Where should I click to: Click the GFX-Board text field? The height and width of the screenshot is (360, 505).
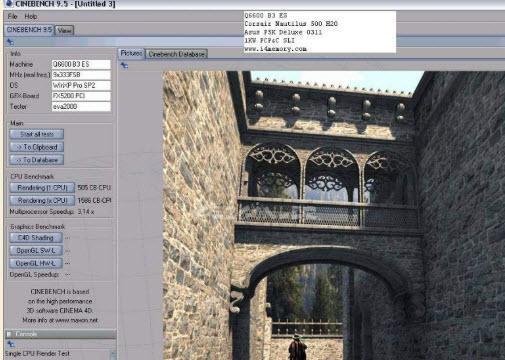coord(81,96)
